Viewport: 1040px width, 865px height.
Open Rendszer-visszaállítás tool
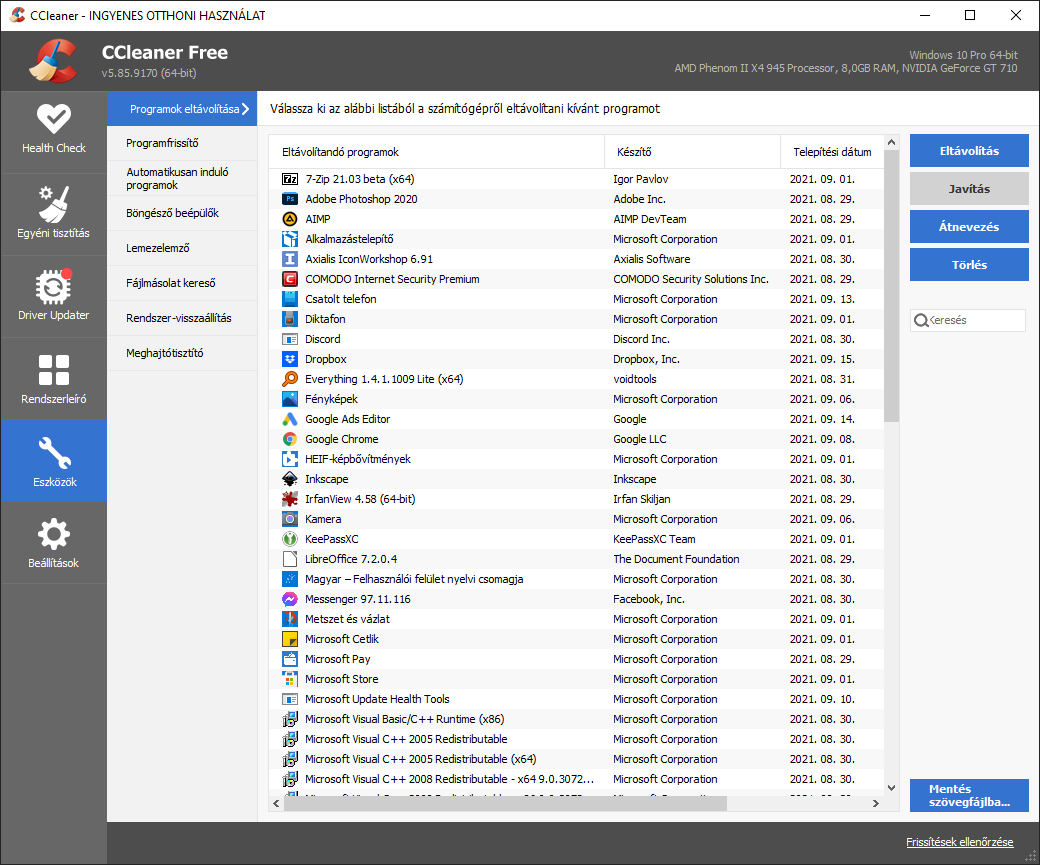pos(182,318)
